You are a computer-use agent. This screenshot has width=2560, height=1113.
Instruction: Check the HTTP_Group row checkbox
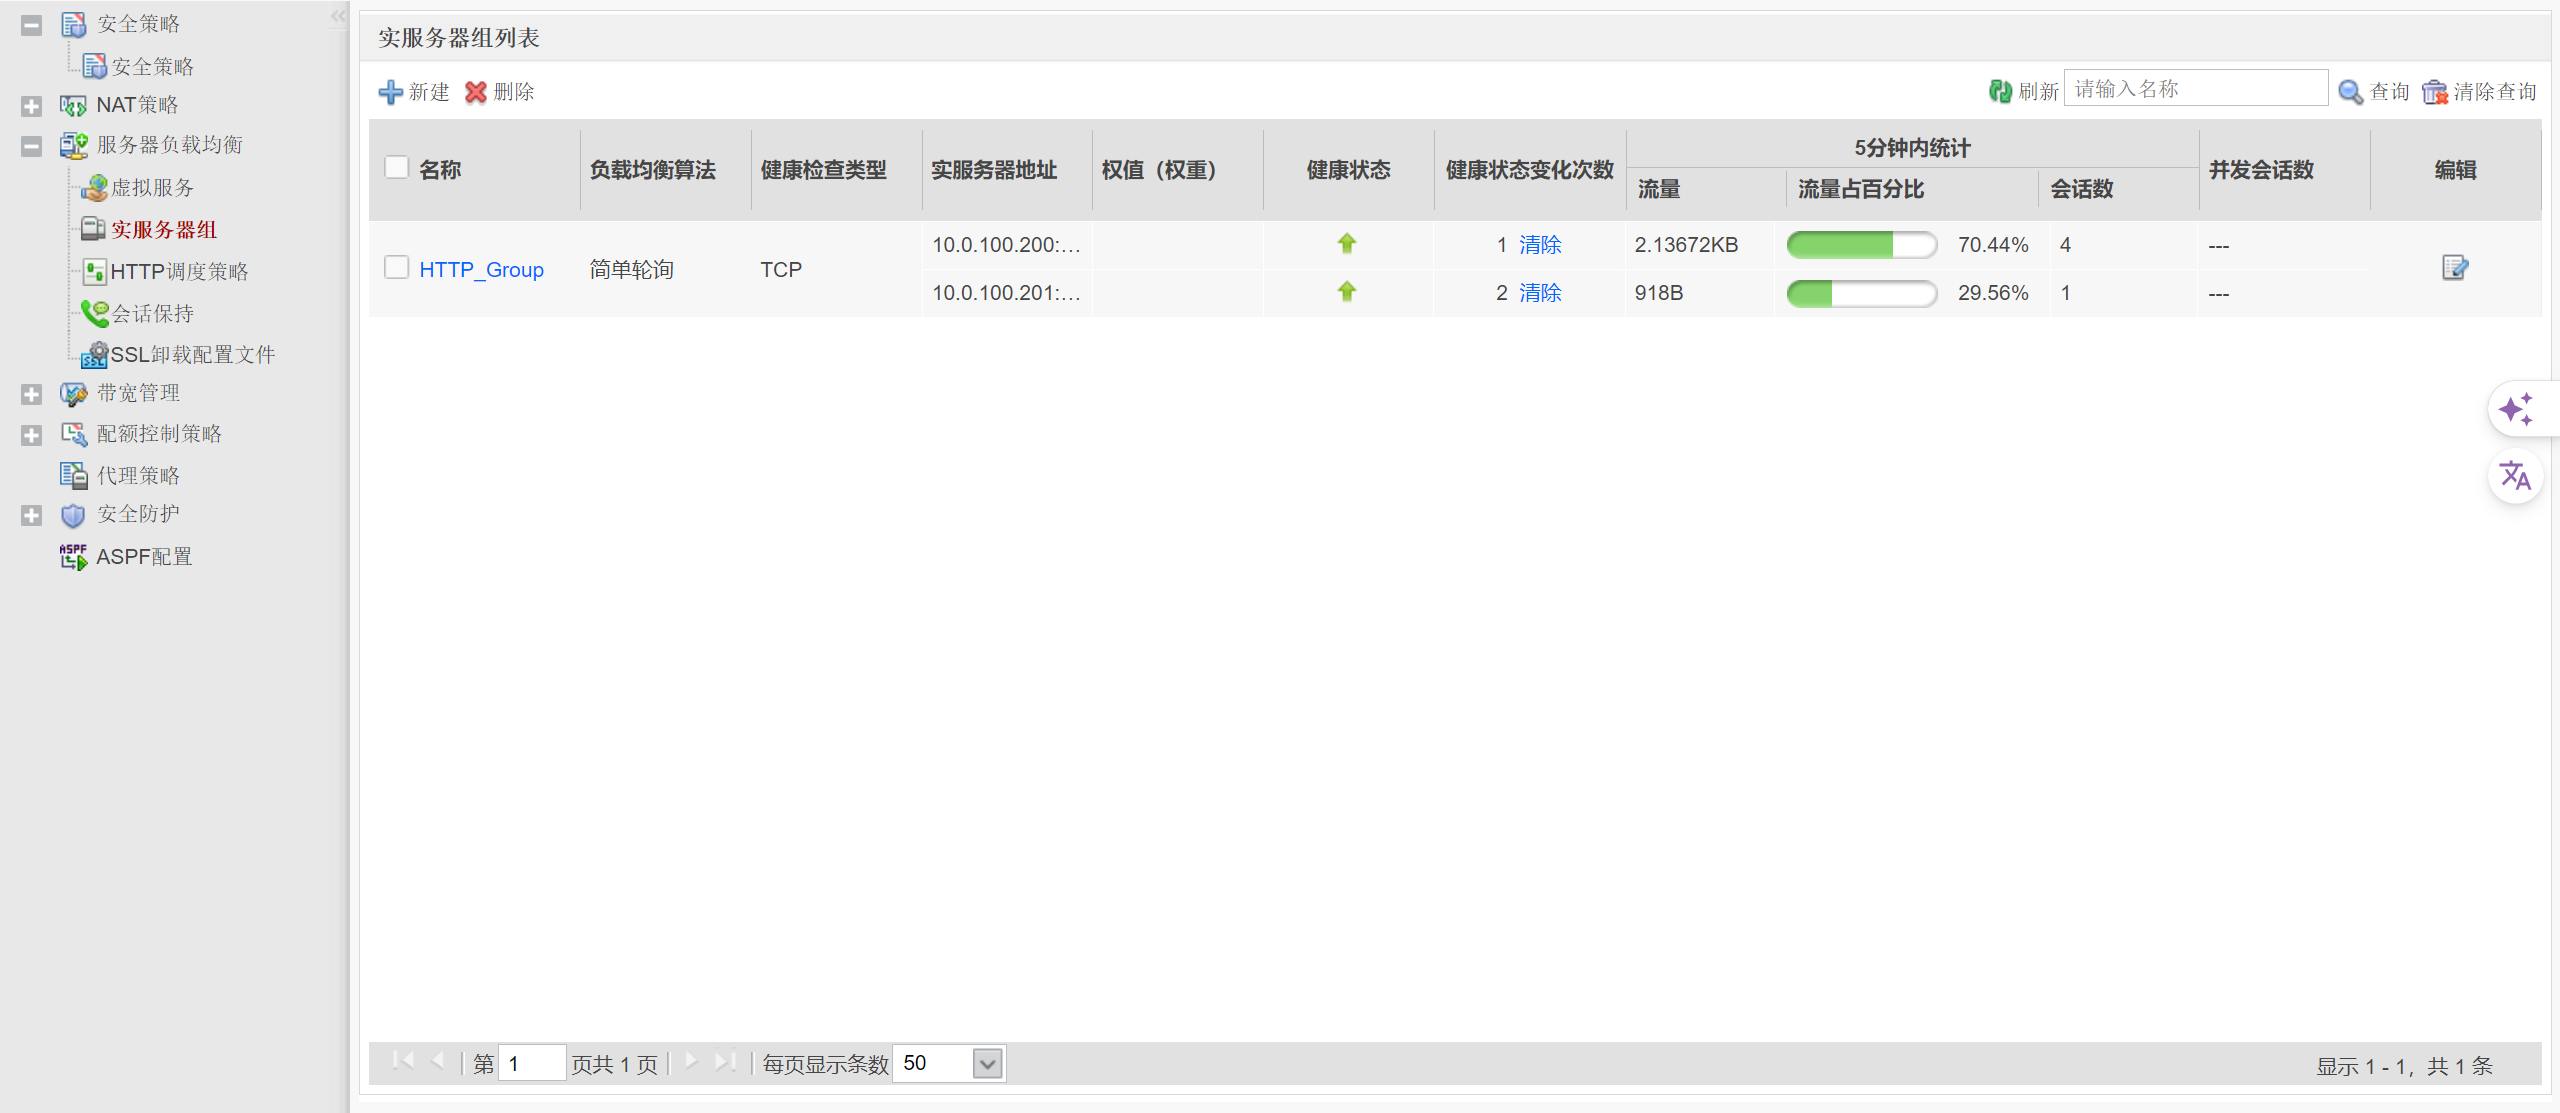397,267
